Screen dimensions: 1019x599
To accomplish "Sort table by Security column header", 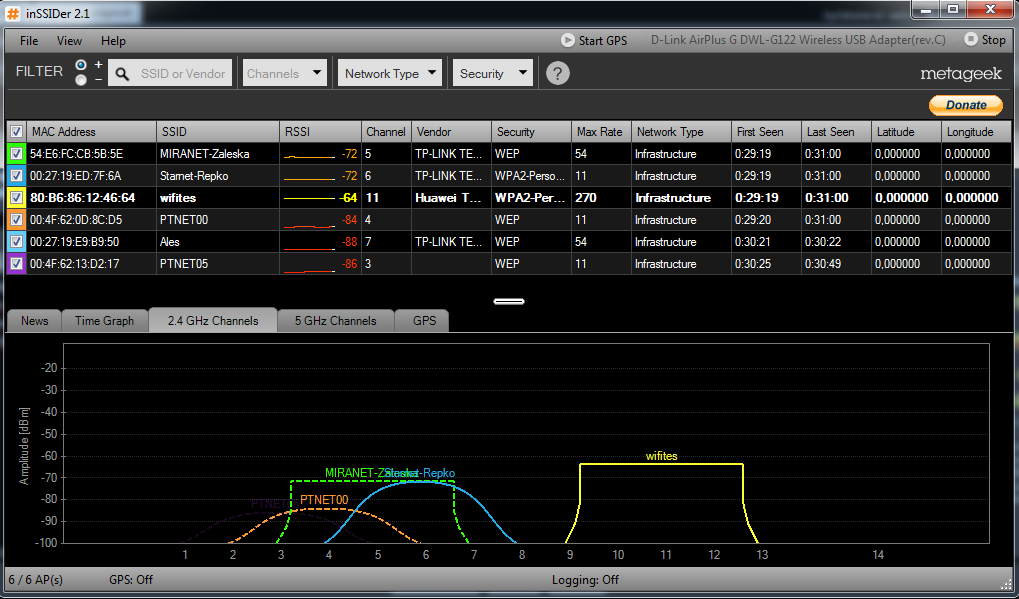I will tap(532, 132).
